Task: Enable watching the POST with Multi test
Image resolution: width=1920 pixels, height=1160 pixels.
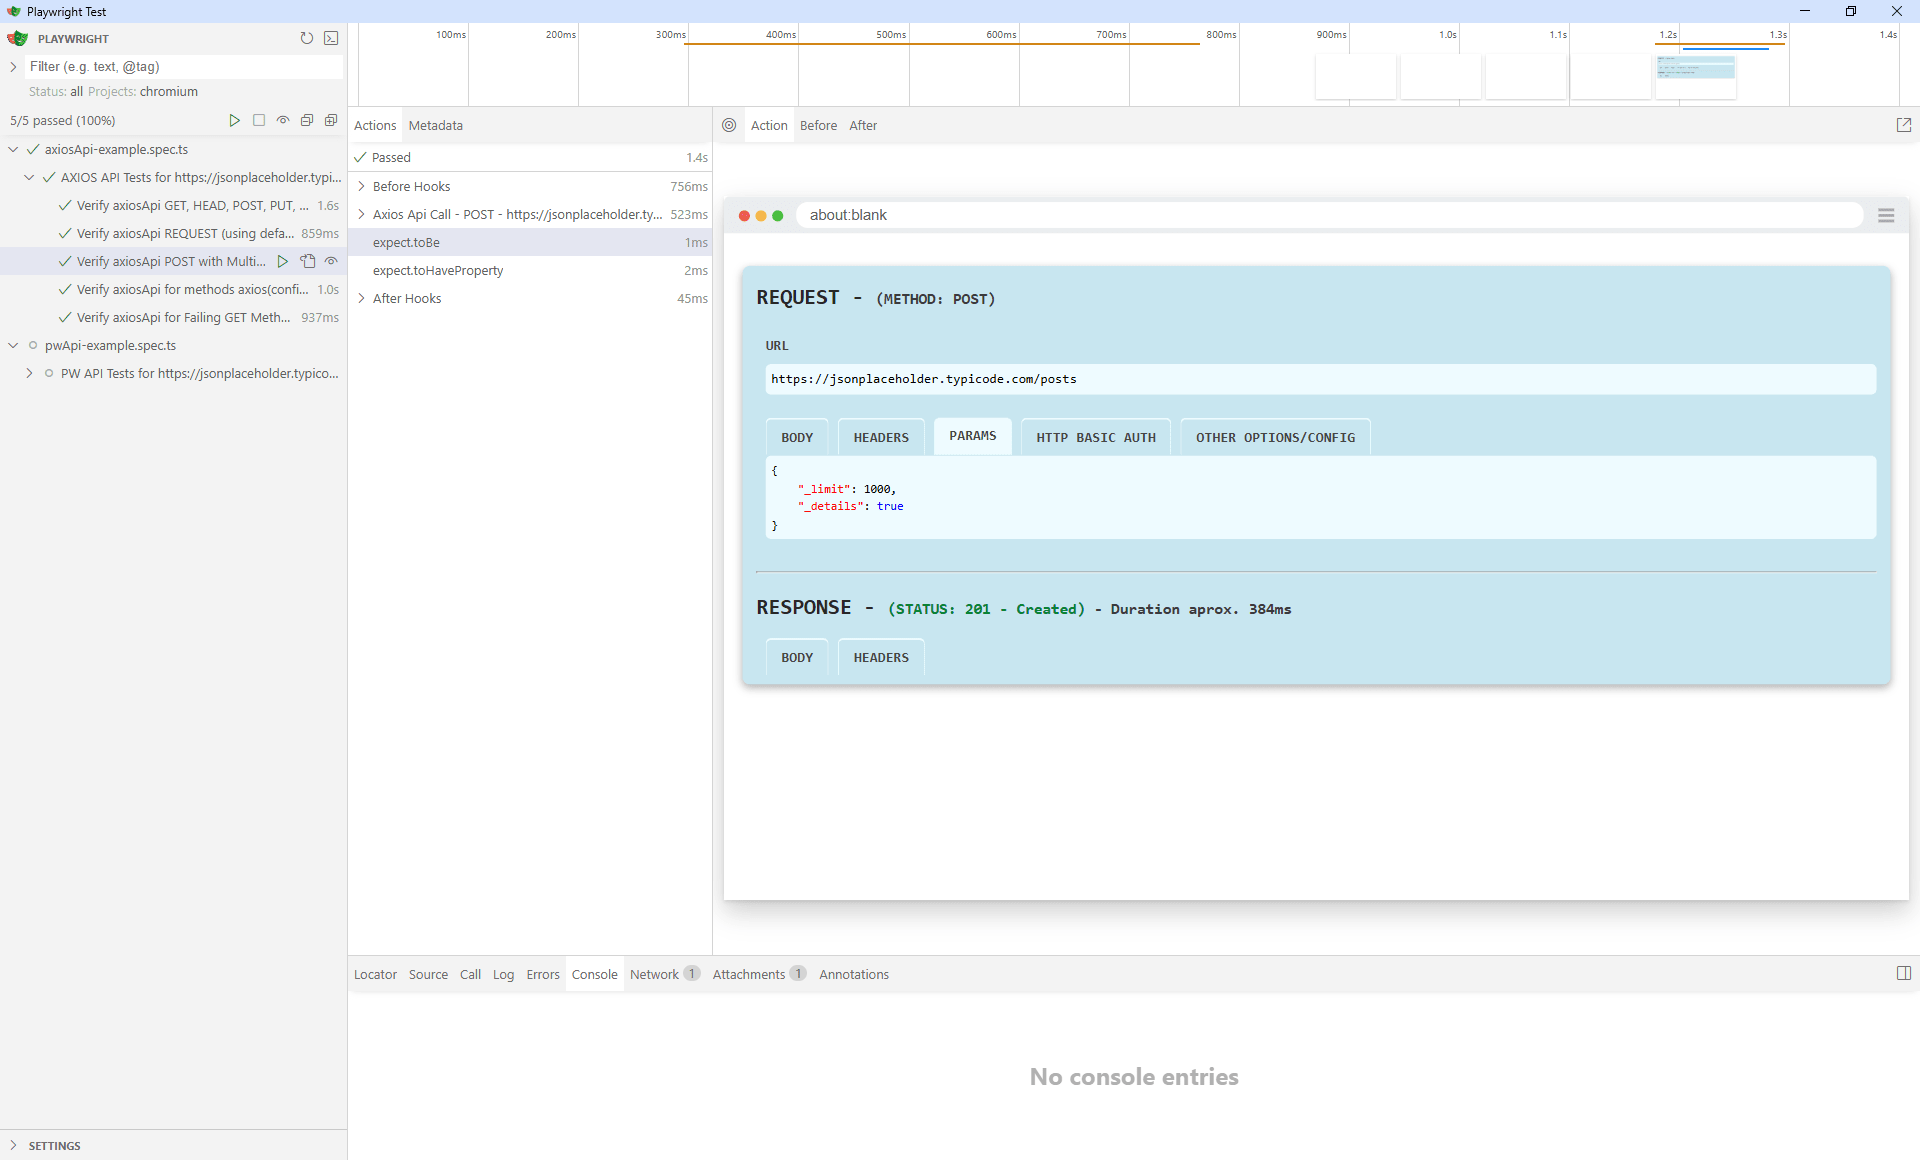Action: pyautogui.click(x=331, y=261)
